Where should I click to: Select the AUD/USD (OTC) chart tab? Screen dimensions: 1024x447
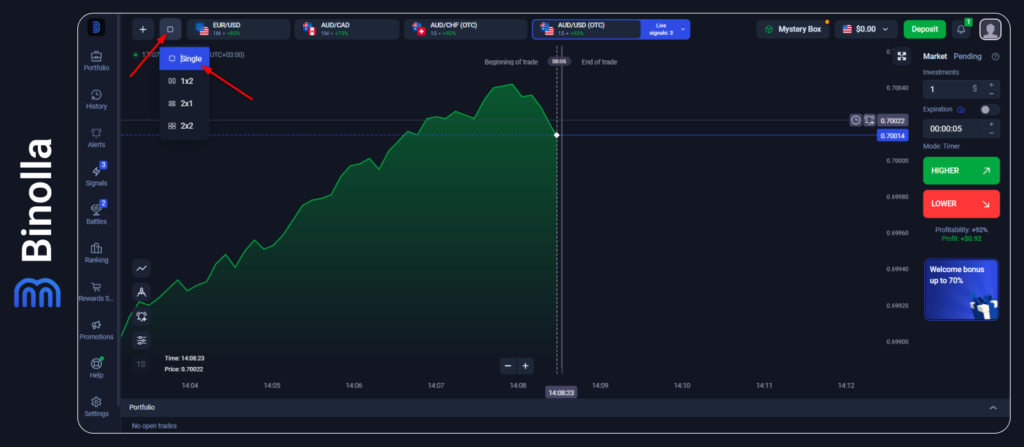tap(586, 29)
